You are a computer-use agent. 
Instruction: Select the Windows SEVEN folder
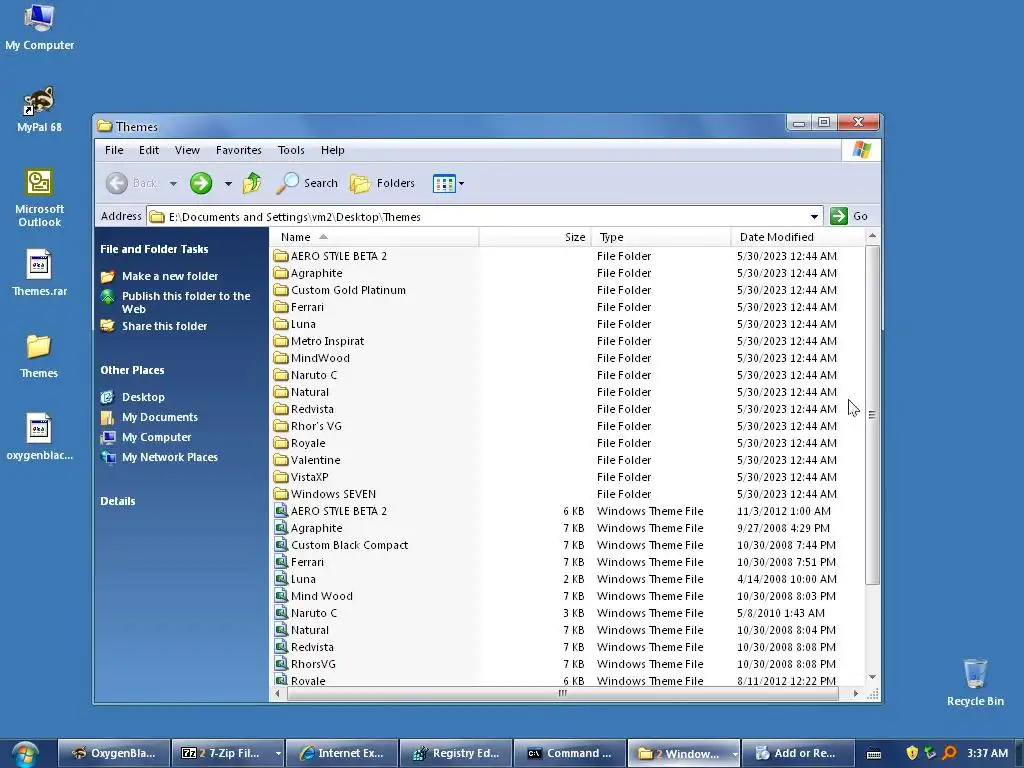coord(325,494)
